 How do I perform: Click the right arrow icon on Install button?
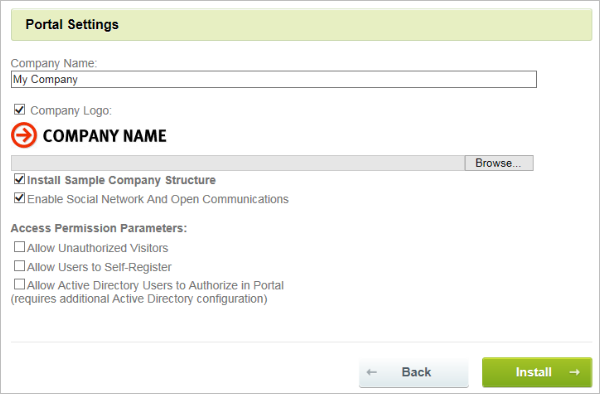tap(574, 372)
